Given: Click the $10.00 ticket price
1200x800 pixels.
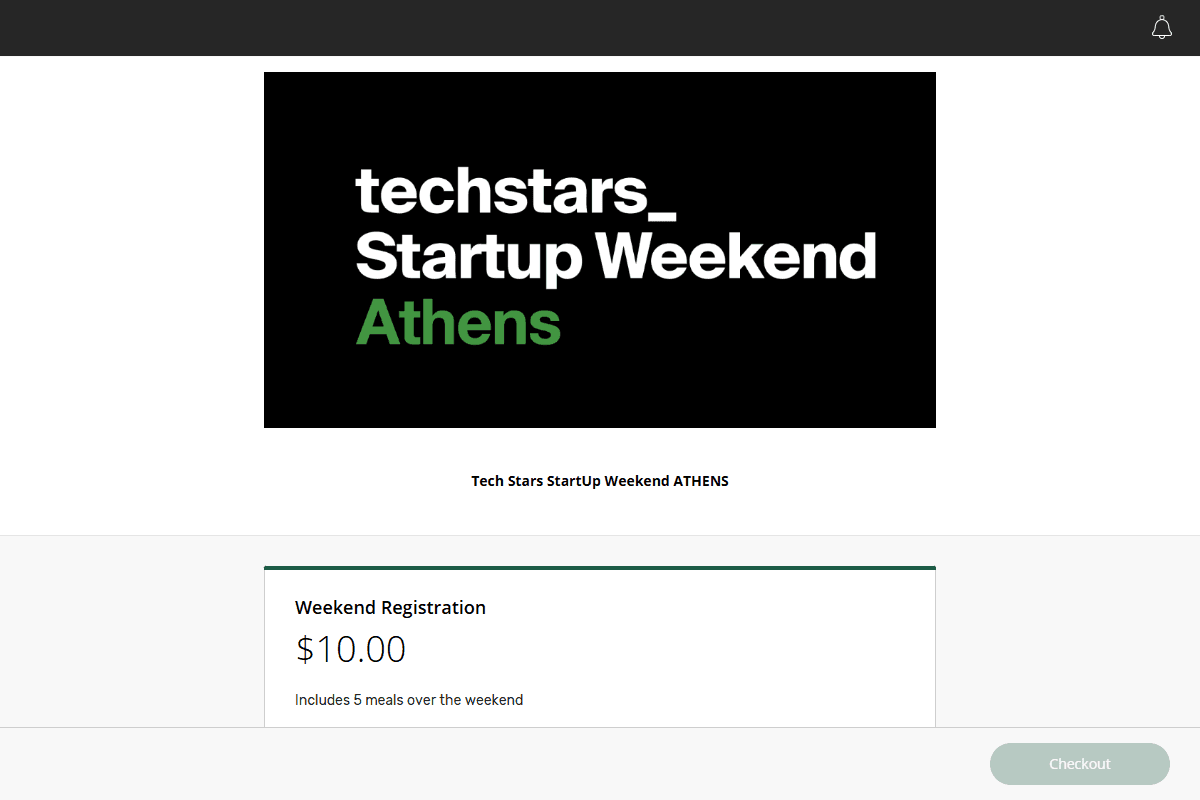Looking at the screenshot, I should pos(350,649).
